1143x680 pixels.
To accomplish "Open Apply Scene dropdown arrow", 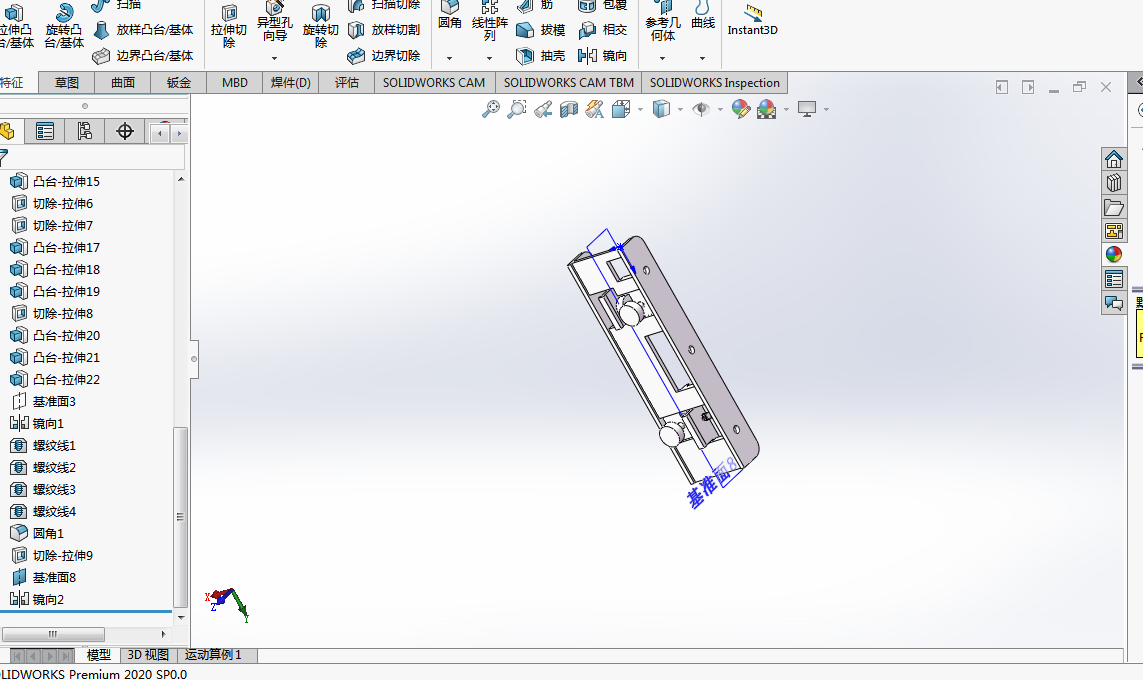I will [786, 110].
